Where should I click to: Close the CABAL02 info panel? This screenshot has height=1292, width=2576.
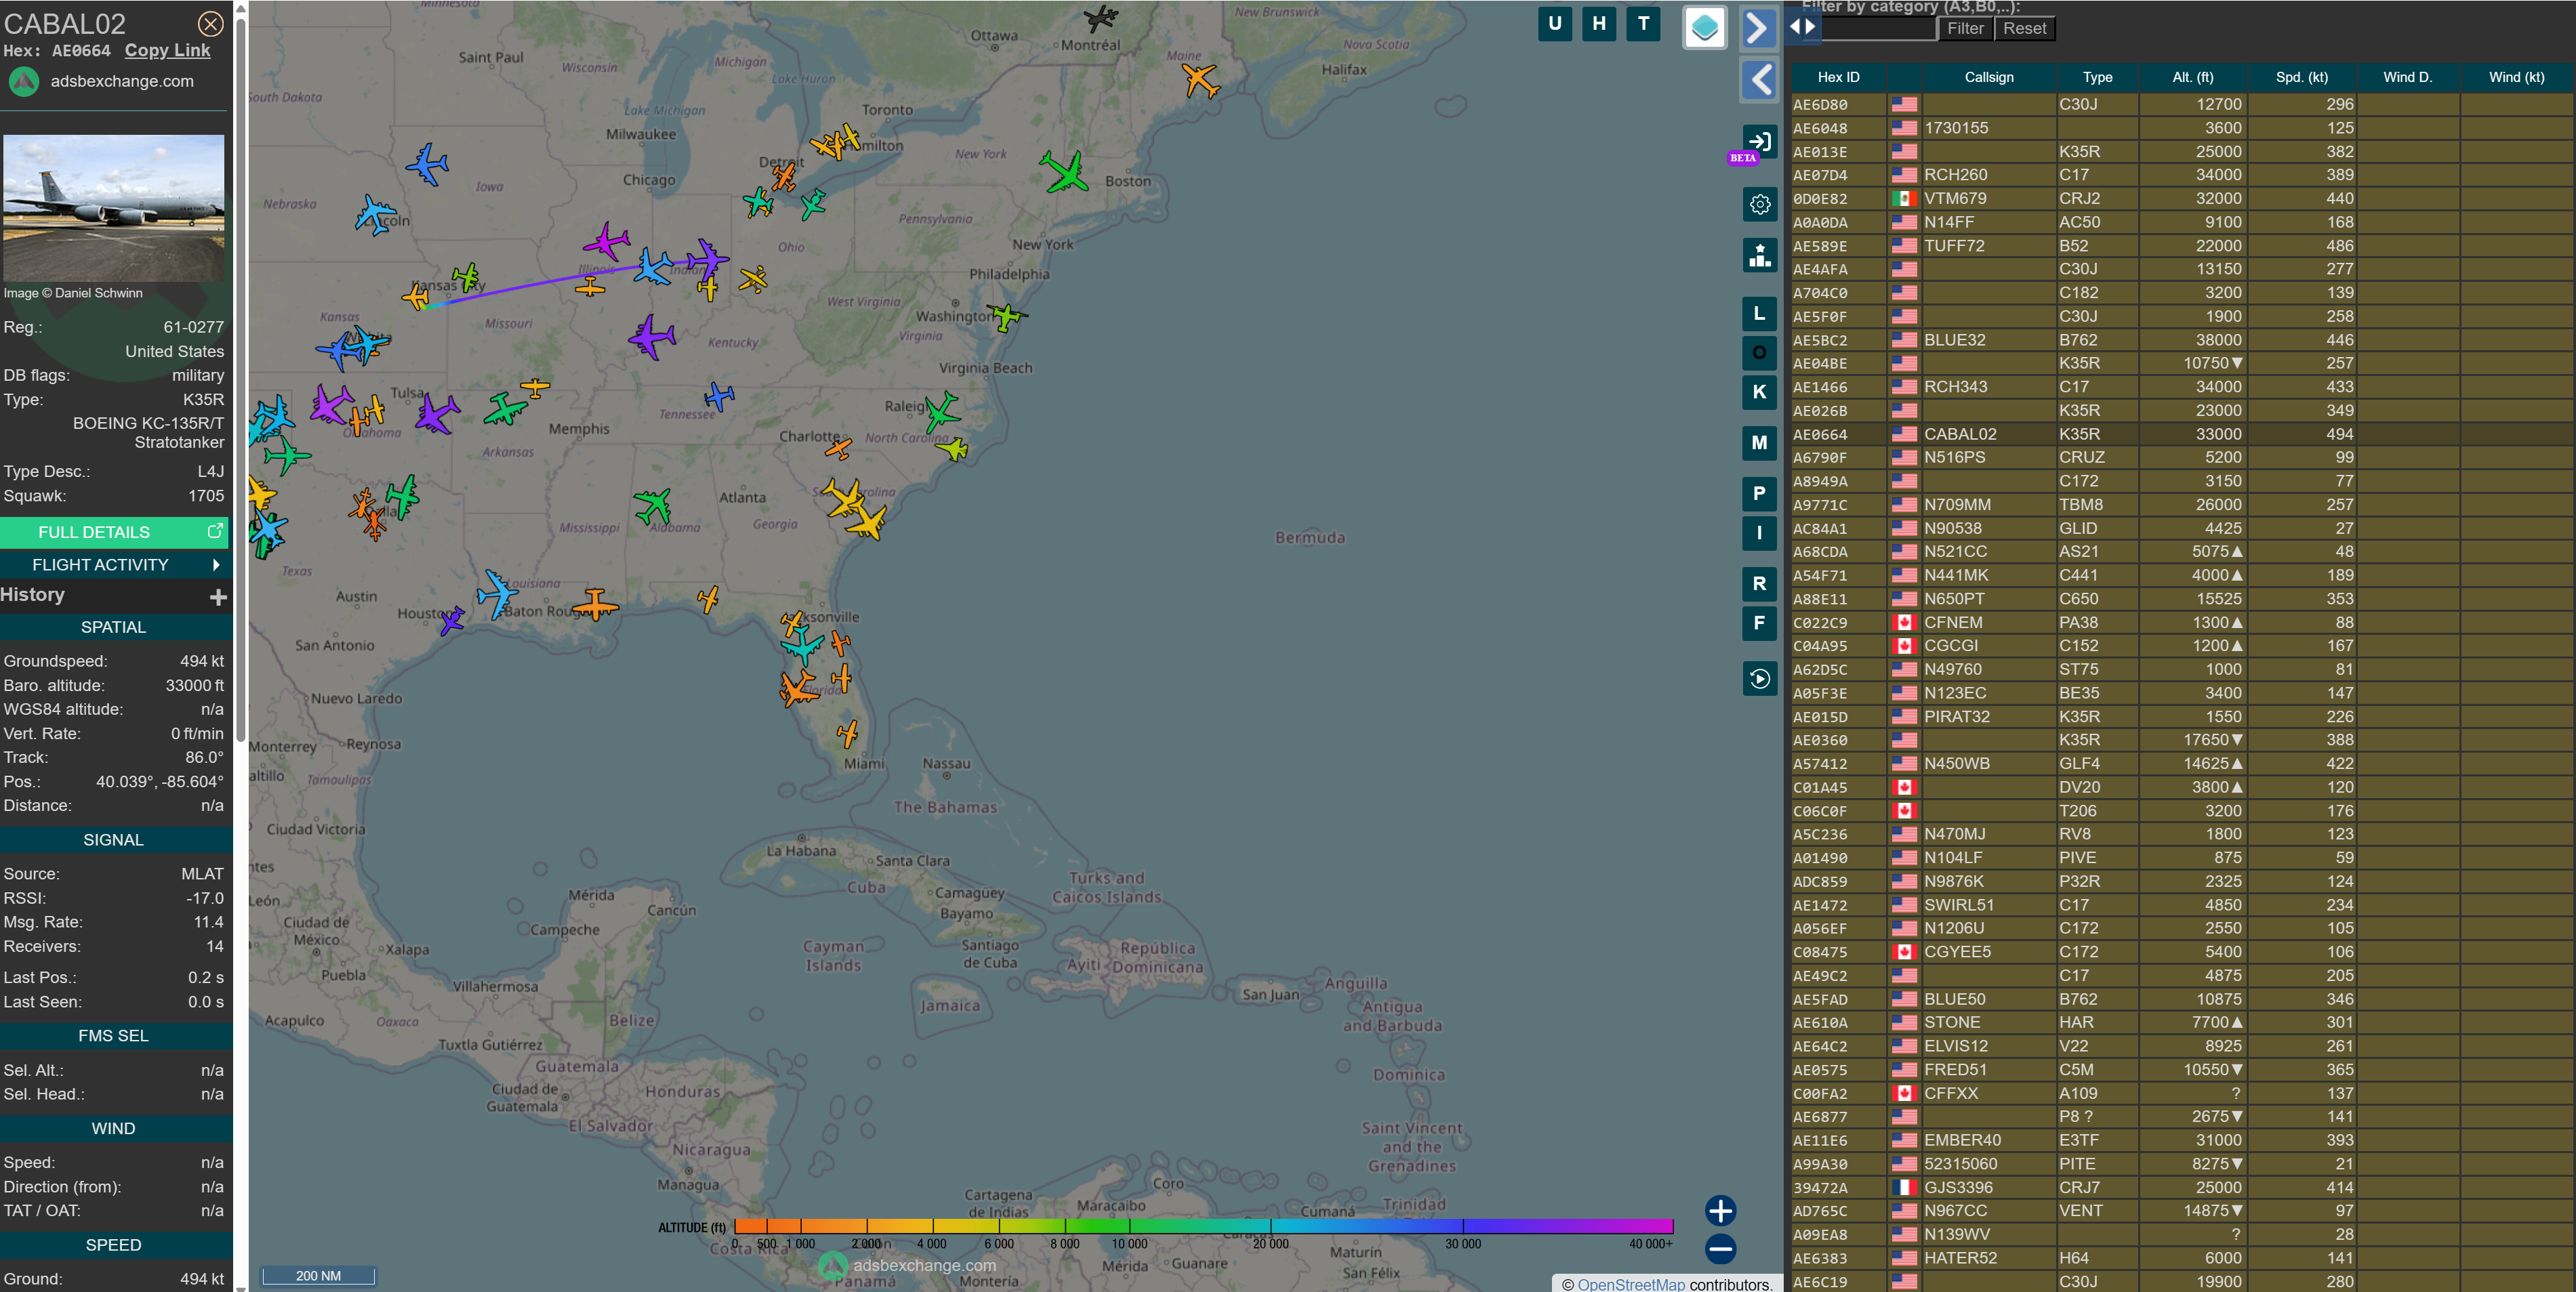tap(210, 24)
